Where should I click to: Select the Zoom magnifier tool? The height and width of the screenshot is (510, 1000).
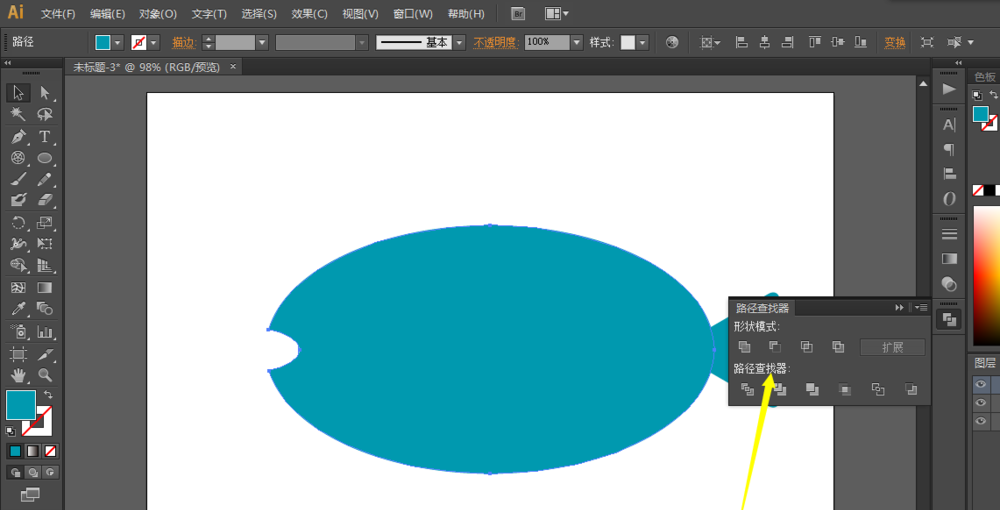45,374
